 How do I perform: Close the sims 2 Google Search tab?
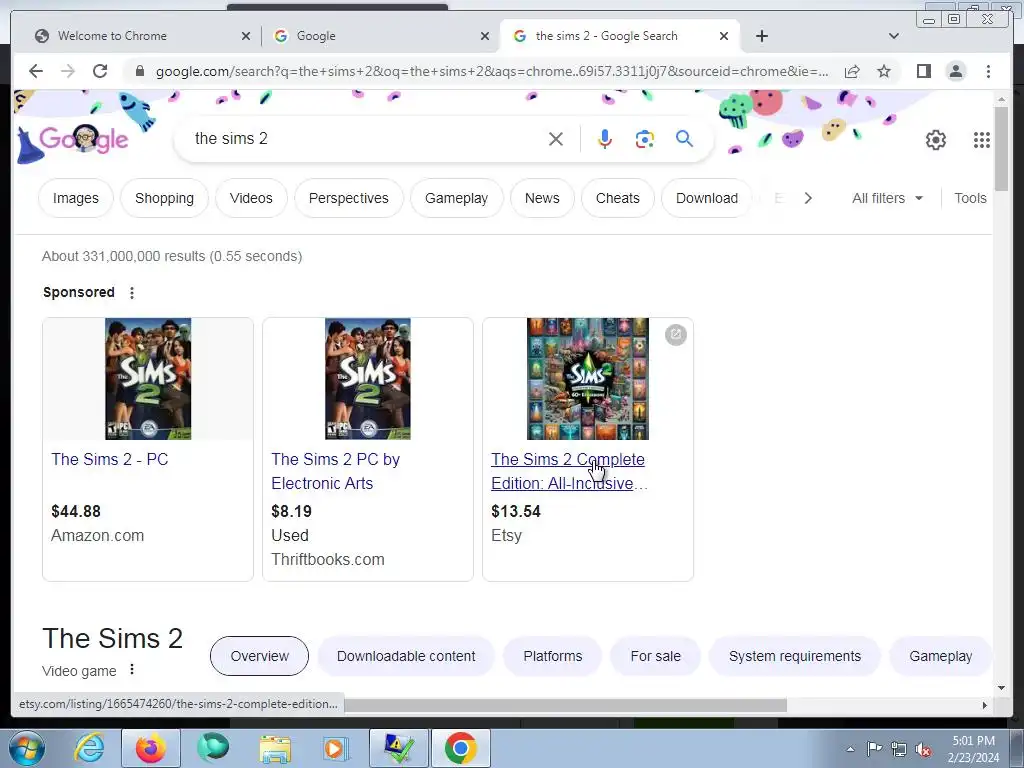tap(724, 36)
